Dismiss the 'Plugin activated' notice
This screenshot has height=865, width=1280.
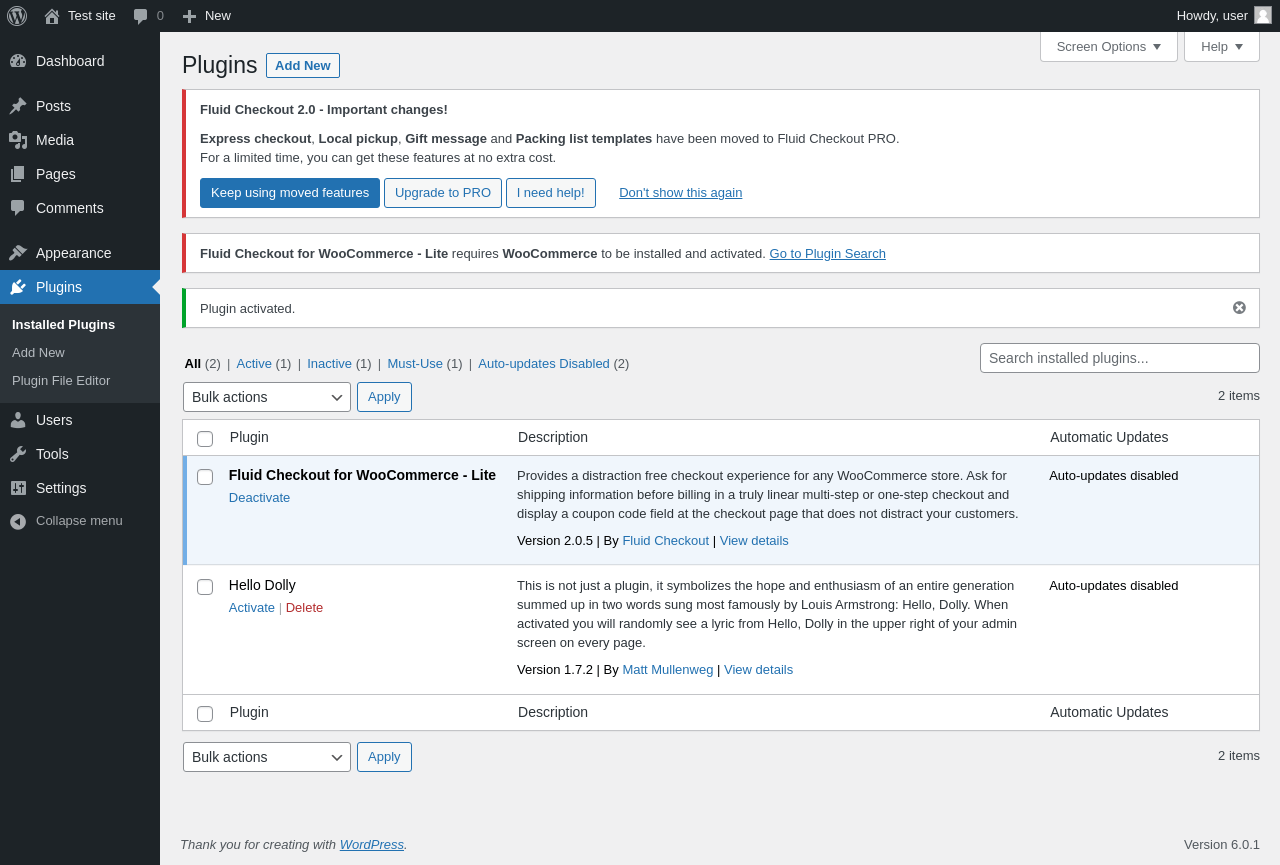point(1239,308)
